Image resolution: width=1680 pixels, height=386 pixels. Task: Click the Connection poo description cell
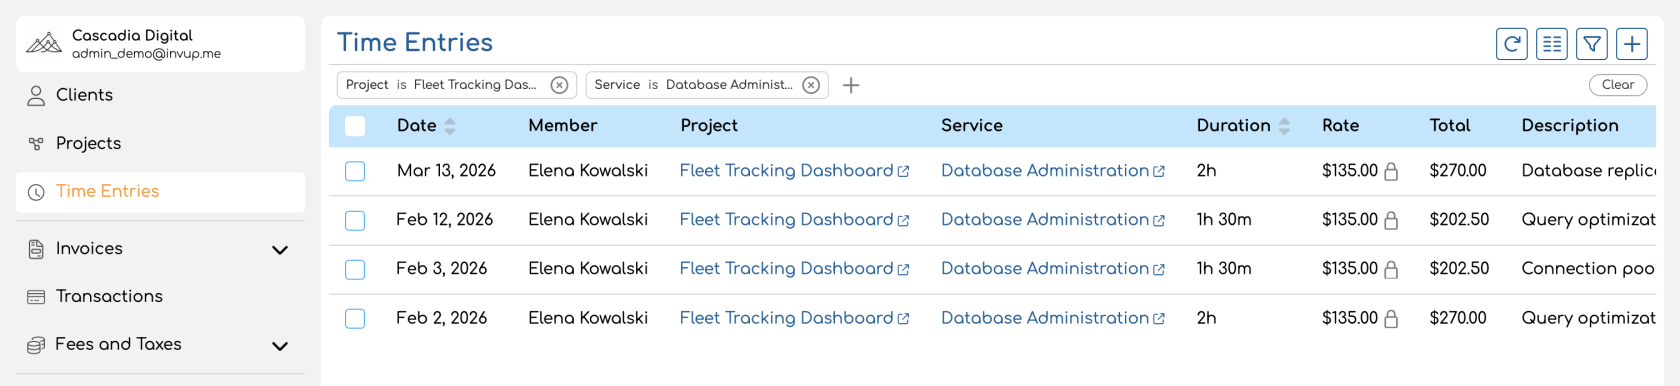(1588, 269)
